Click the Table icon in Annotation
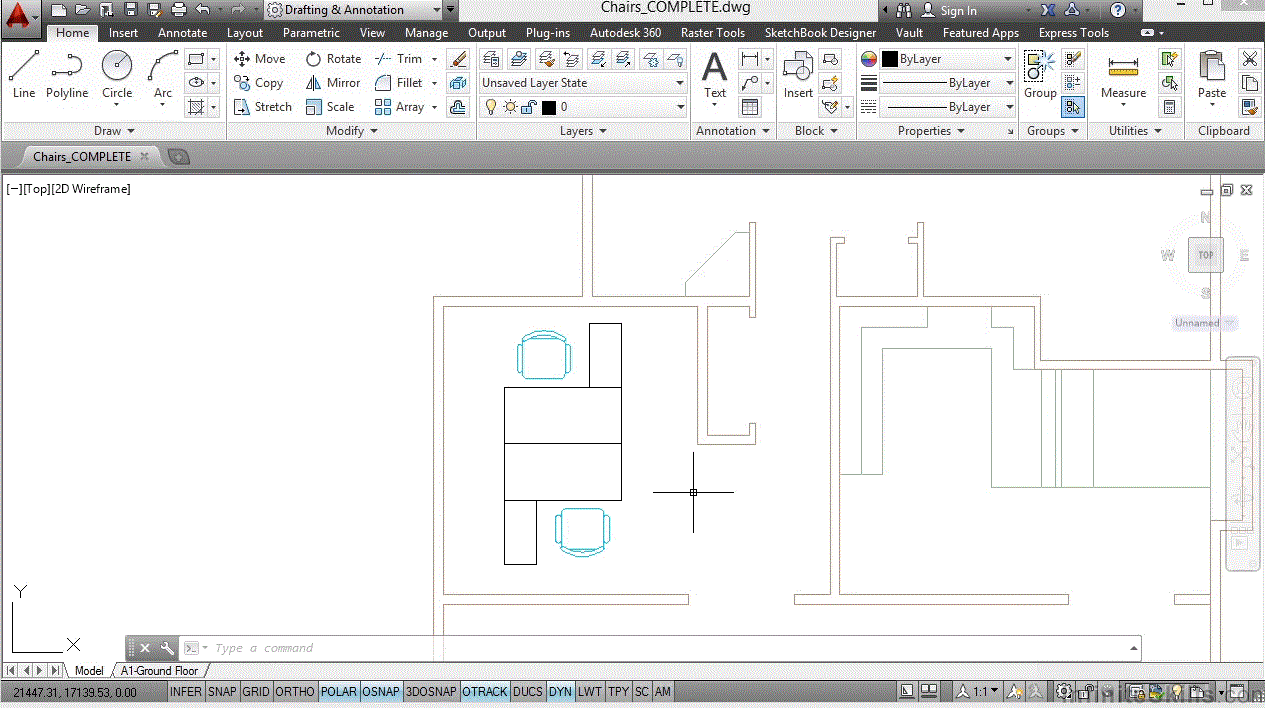The width and height of the screenshot is (1265, 708). coord(750,107)
